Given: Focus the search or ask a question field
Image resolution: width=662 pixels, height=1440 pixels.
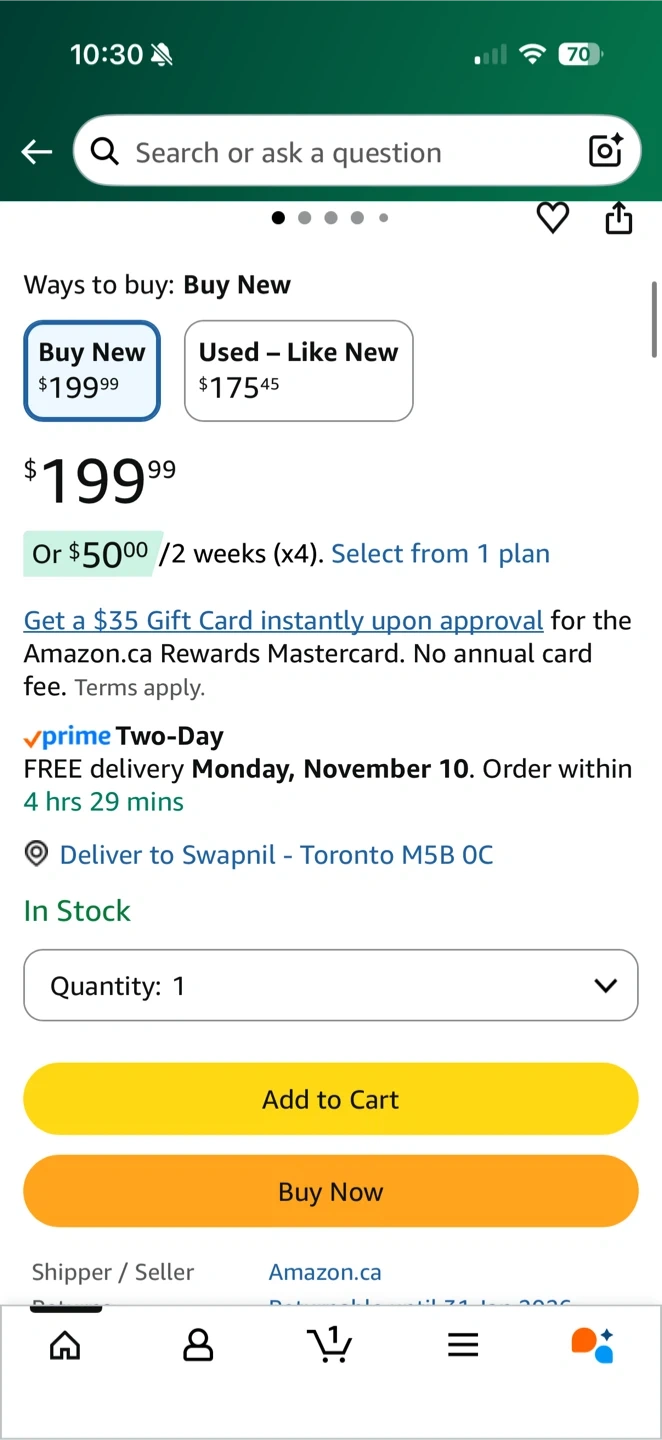Looking at the screenshot, I should (x=340, y=152).
